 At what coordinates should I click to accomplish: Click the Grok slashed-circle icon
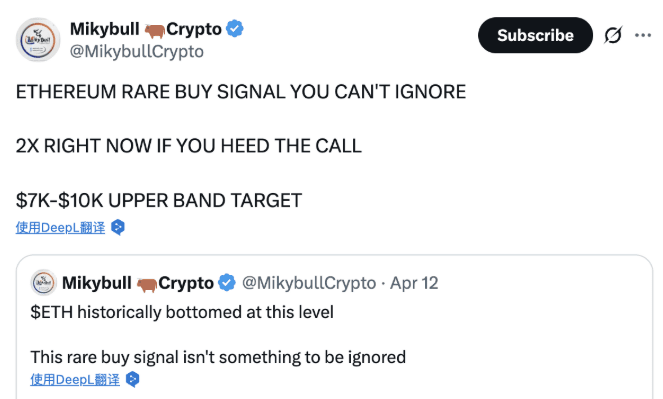[613, 35]
